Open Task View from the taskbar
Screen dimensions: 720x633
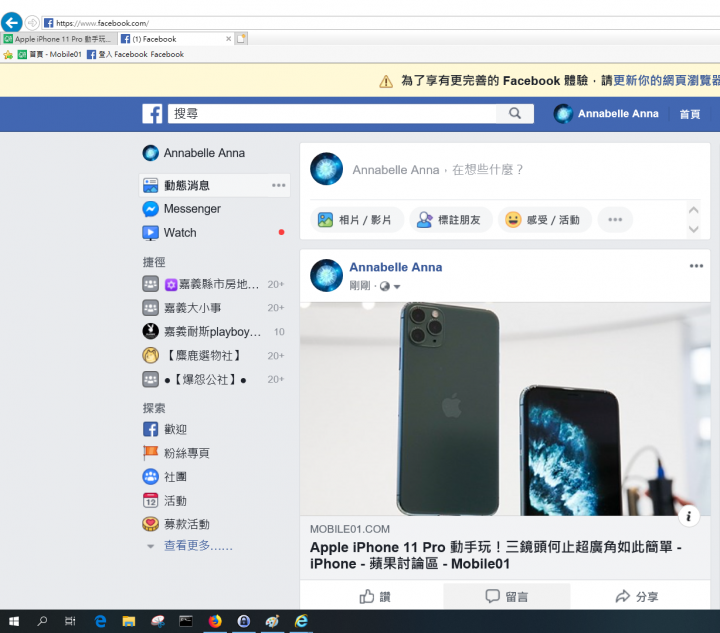(70, 622)
